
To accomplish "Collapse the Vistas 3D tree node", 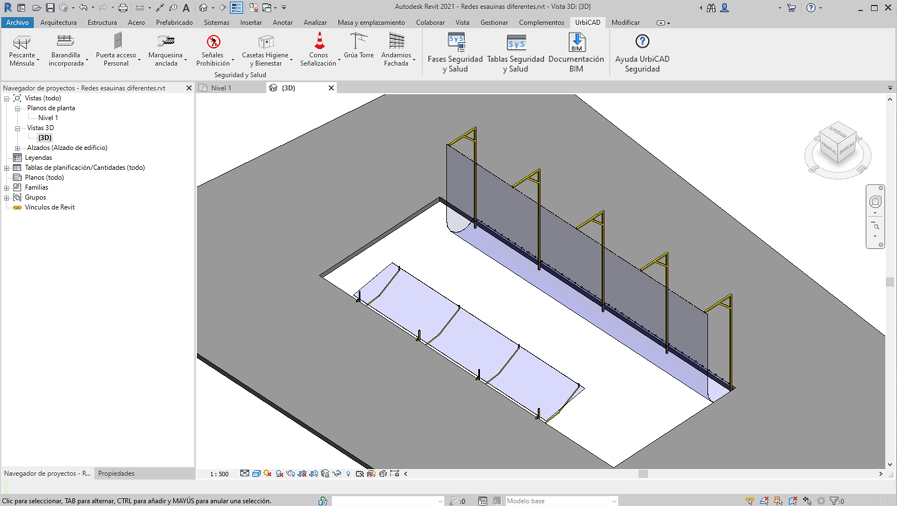I will pos(18,128).
